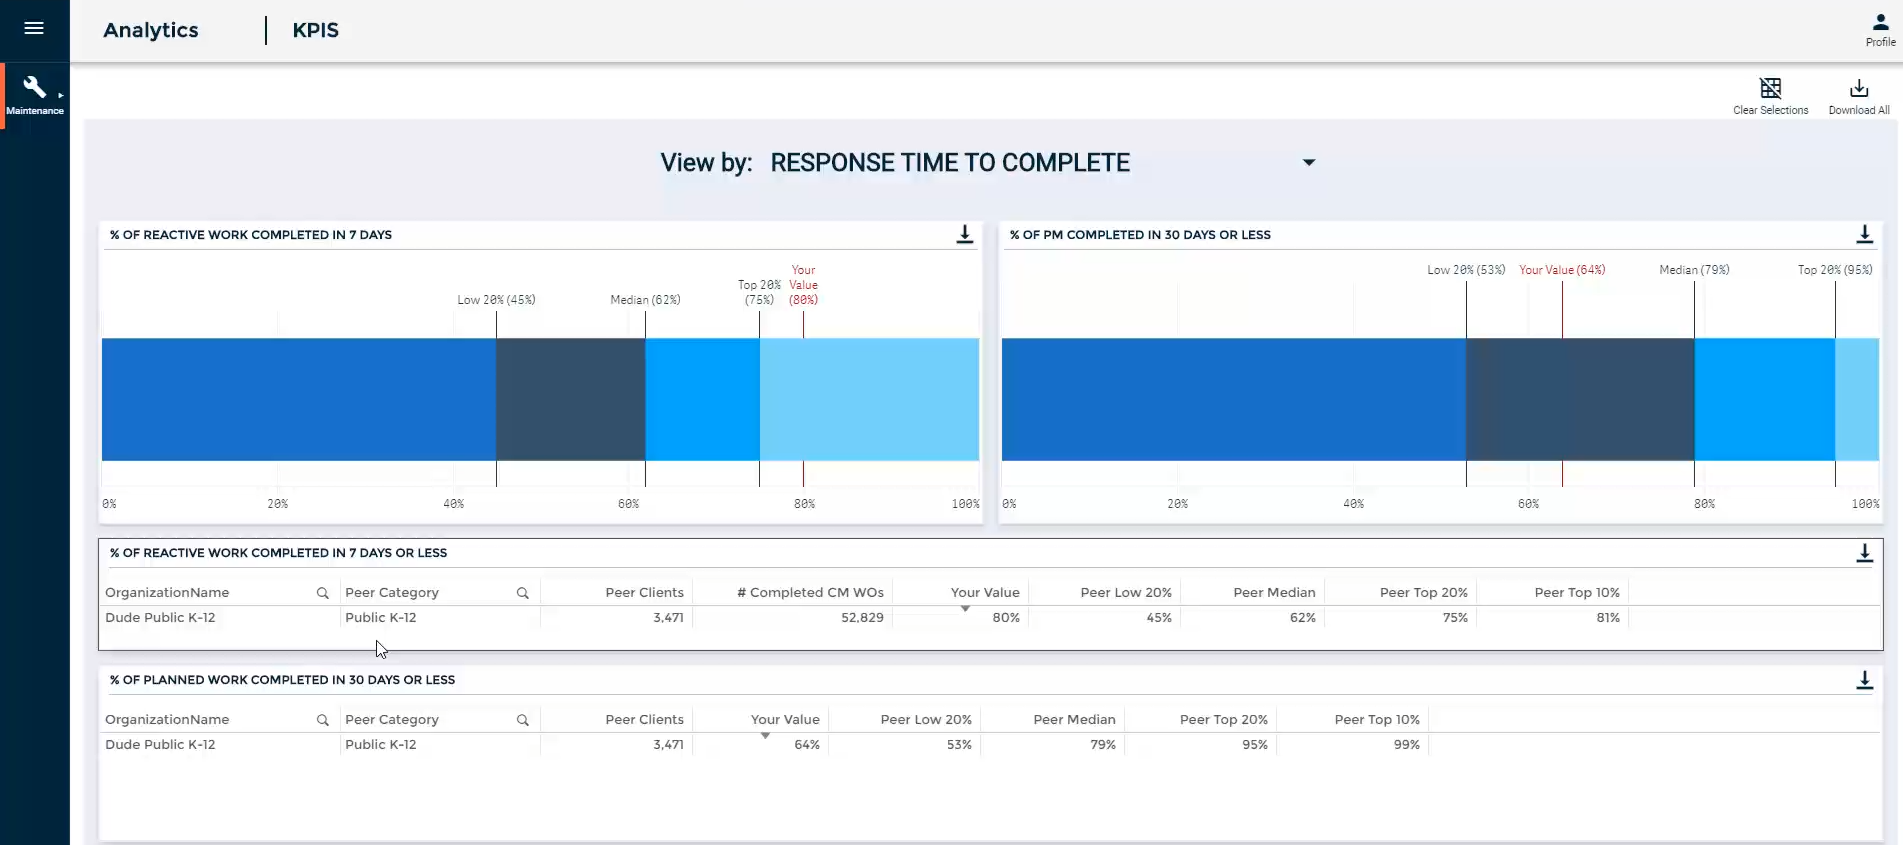Select the Dude Public K-12 row in reactive table
The image size is (1903, 845).
(x=160, y=618)
